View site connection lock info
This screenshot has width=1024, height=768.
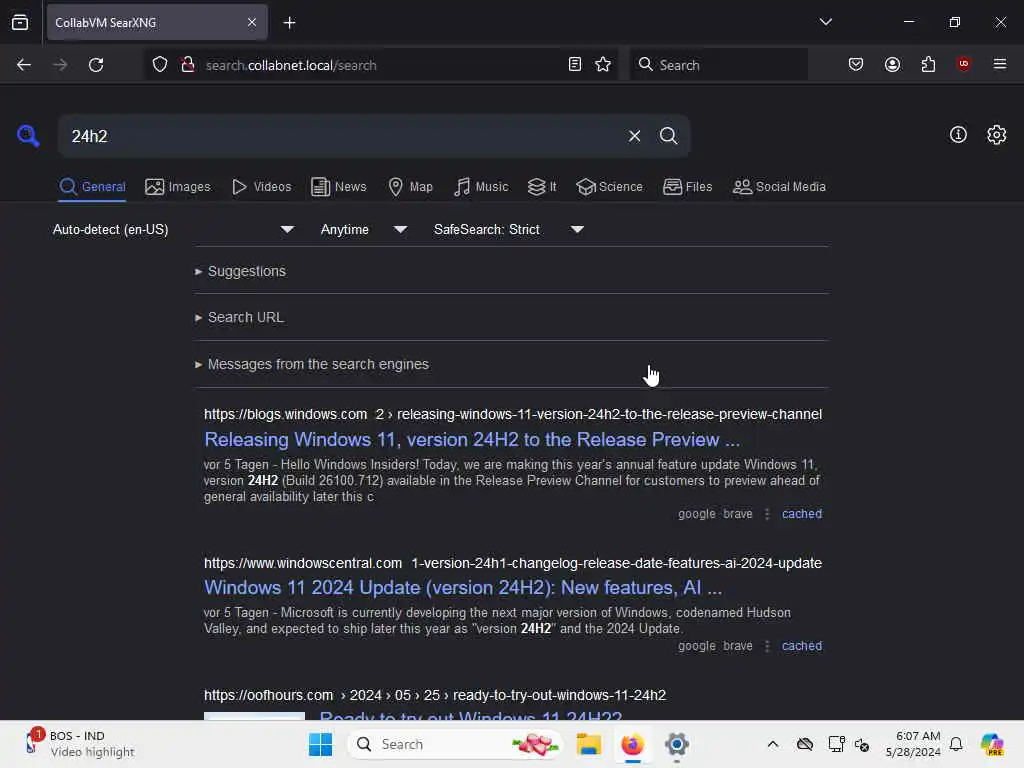coord(188,65)
